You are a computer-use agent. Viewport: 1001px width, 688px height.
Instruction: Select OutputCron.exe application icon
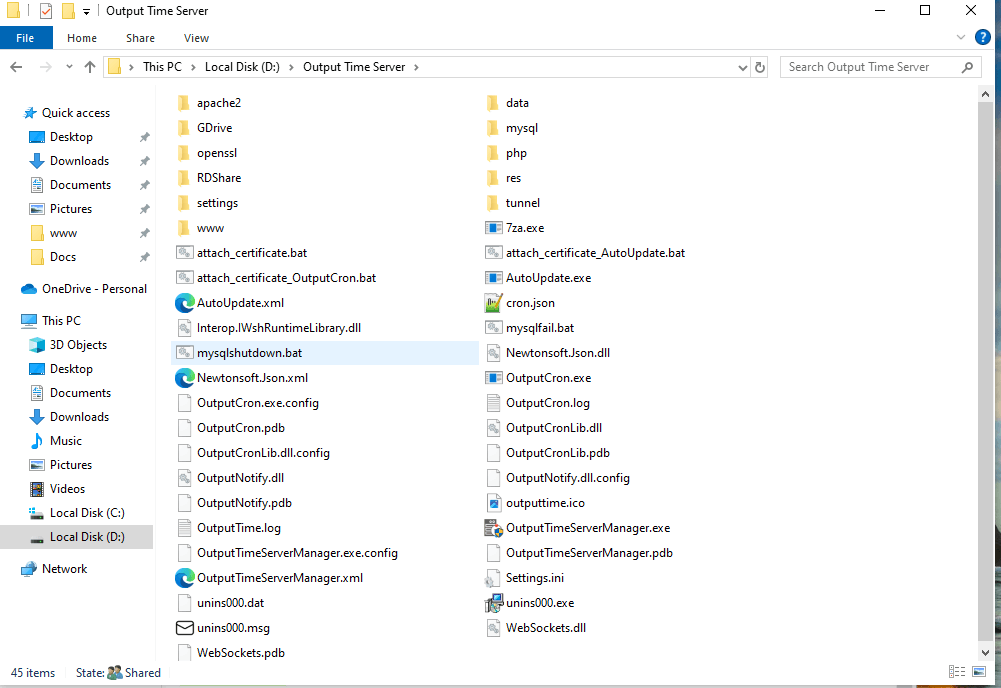[493, 378]
